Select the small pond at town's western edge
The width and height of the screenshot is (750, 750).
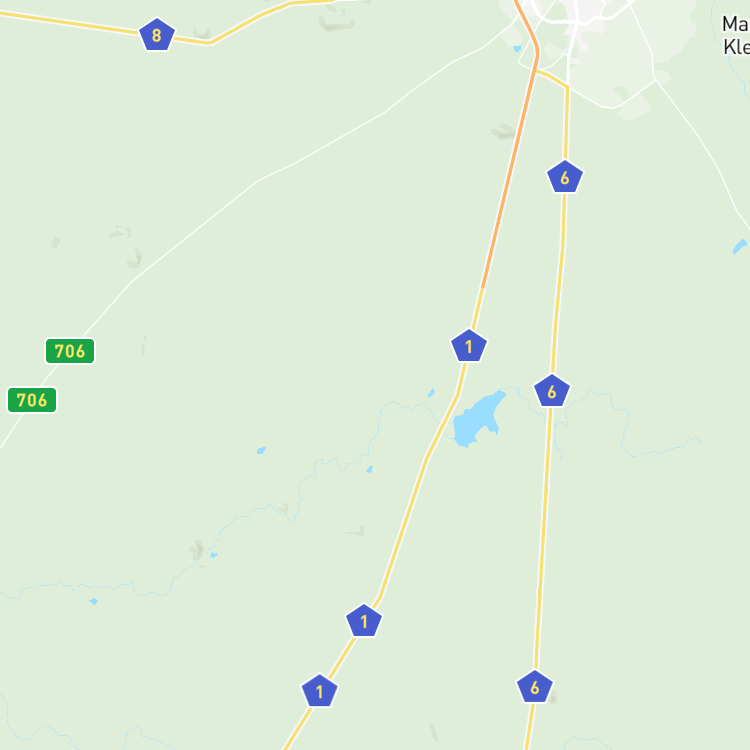[x=517, y=48]
